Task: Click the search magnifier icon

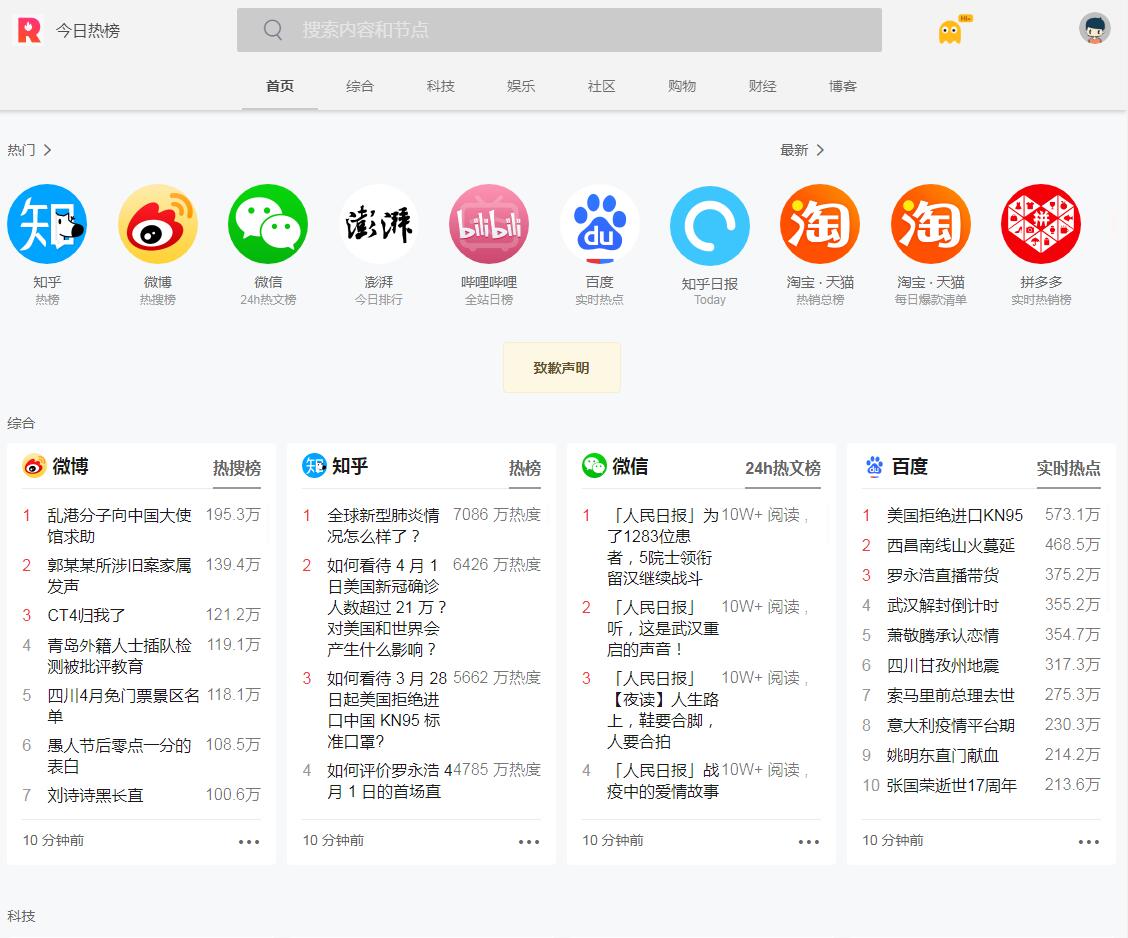Action: (273, 29)
